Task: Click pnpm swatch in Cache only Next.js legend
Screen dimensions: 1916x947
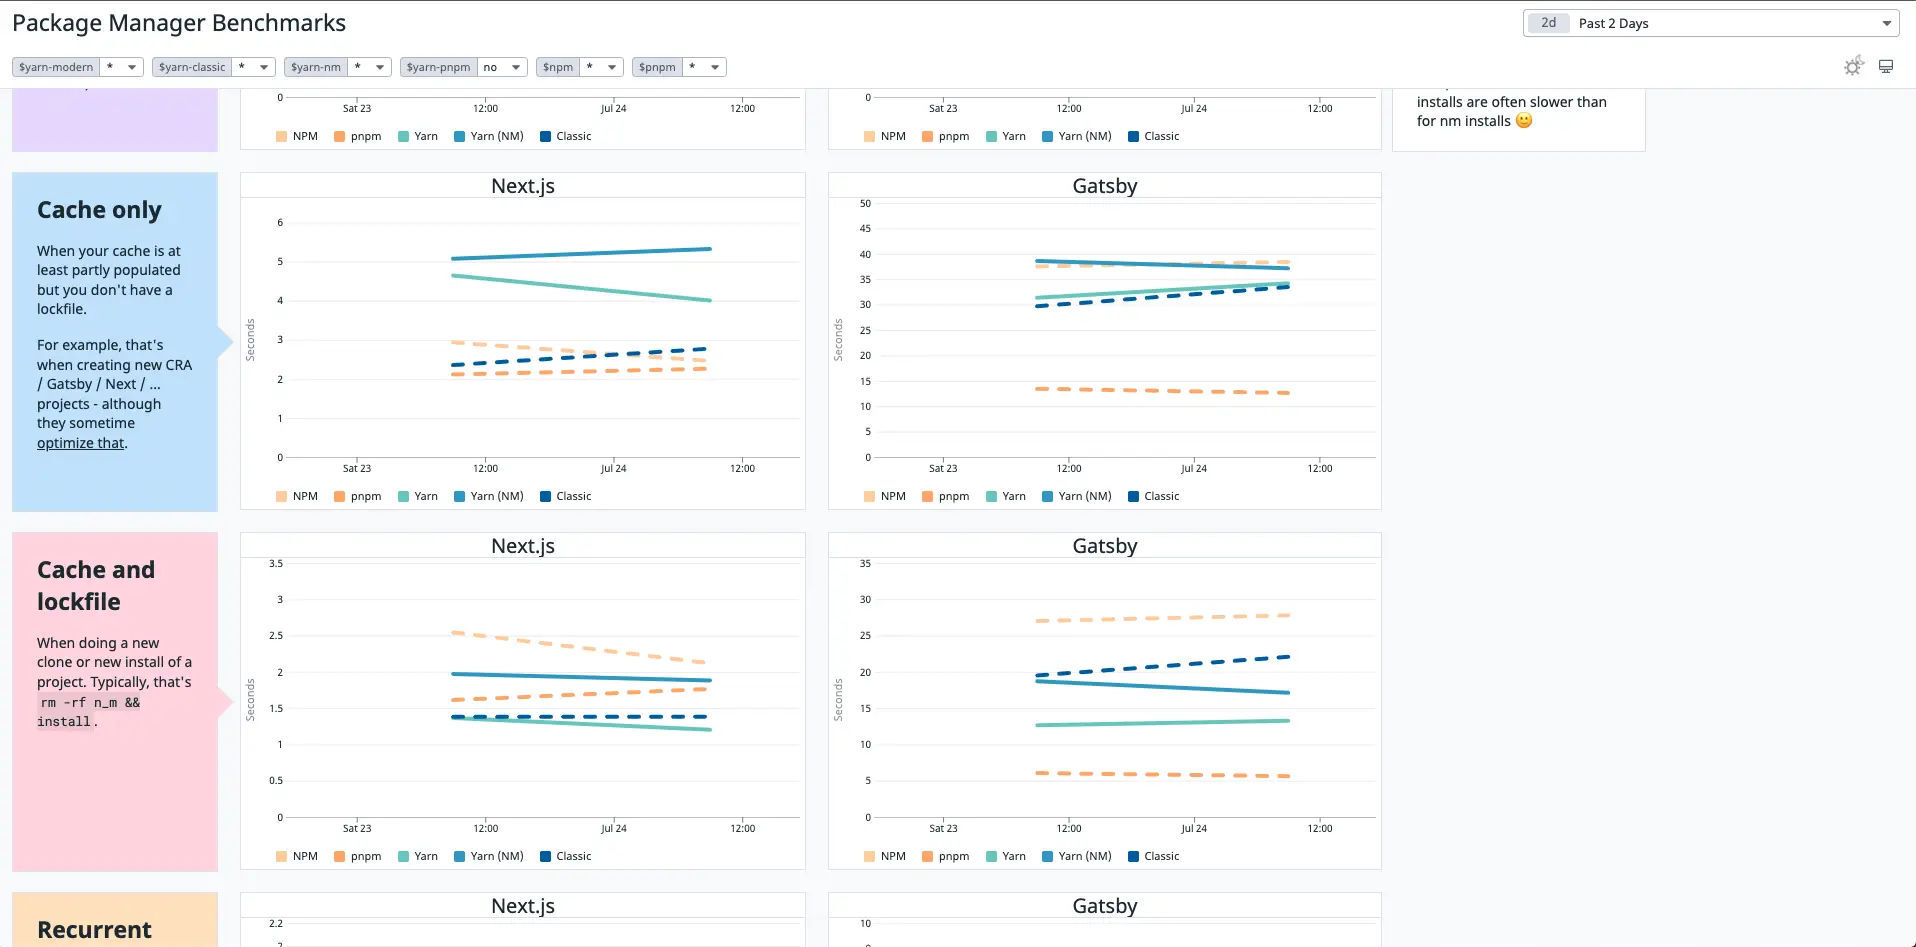Action: (340, 496)
